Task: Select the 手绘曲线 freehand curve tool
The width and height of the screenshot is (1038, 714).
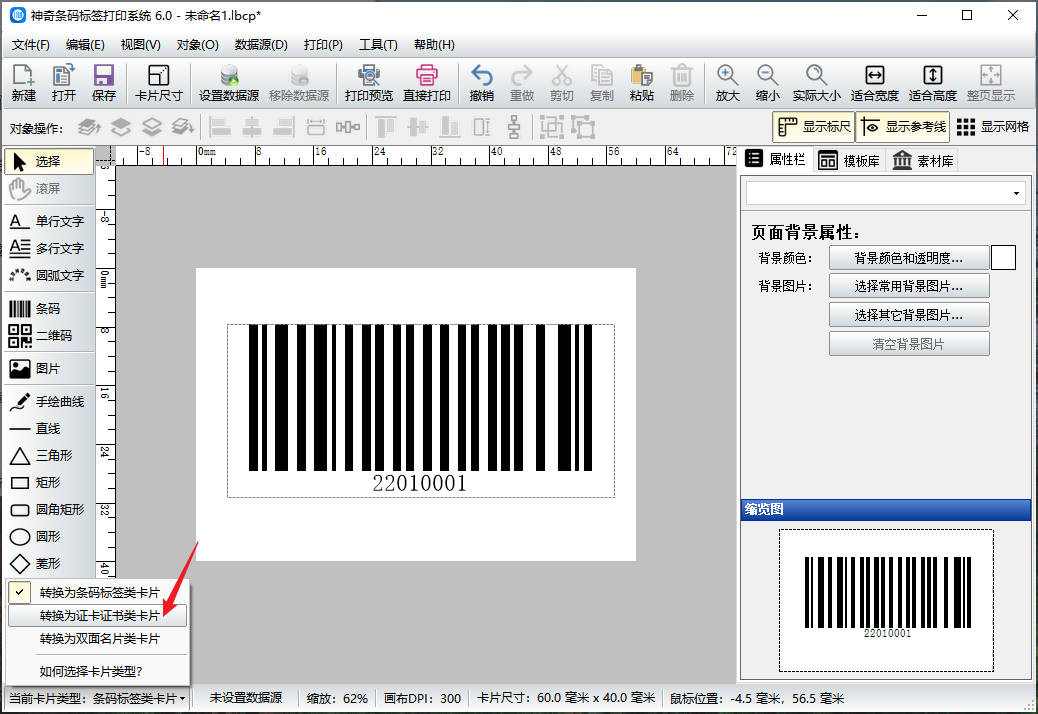Action: (x=47, y=402)
